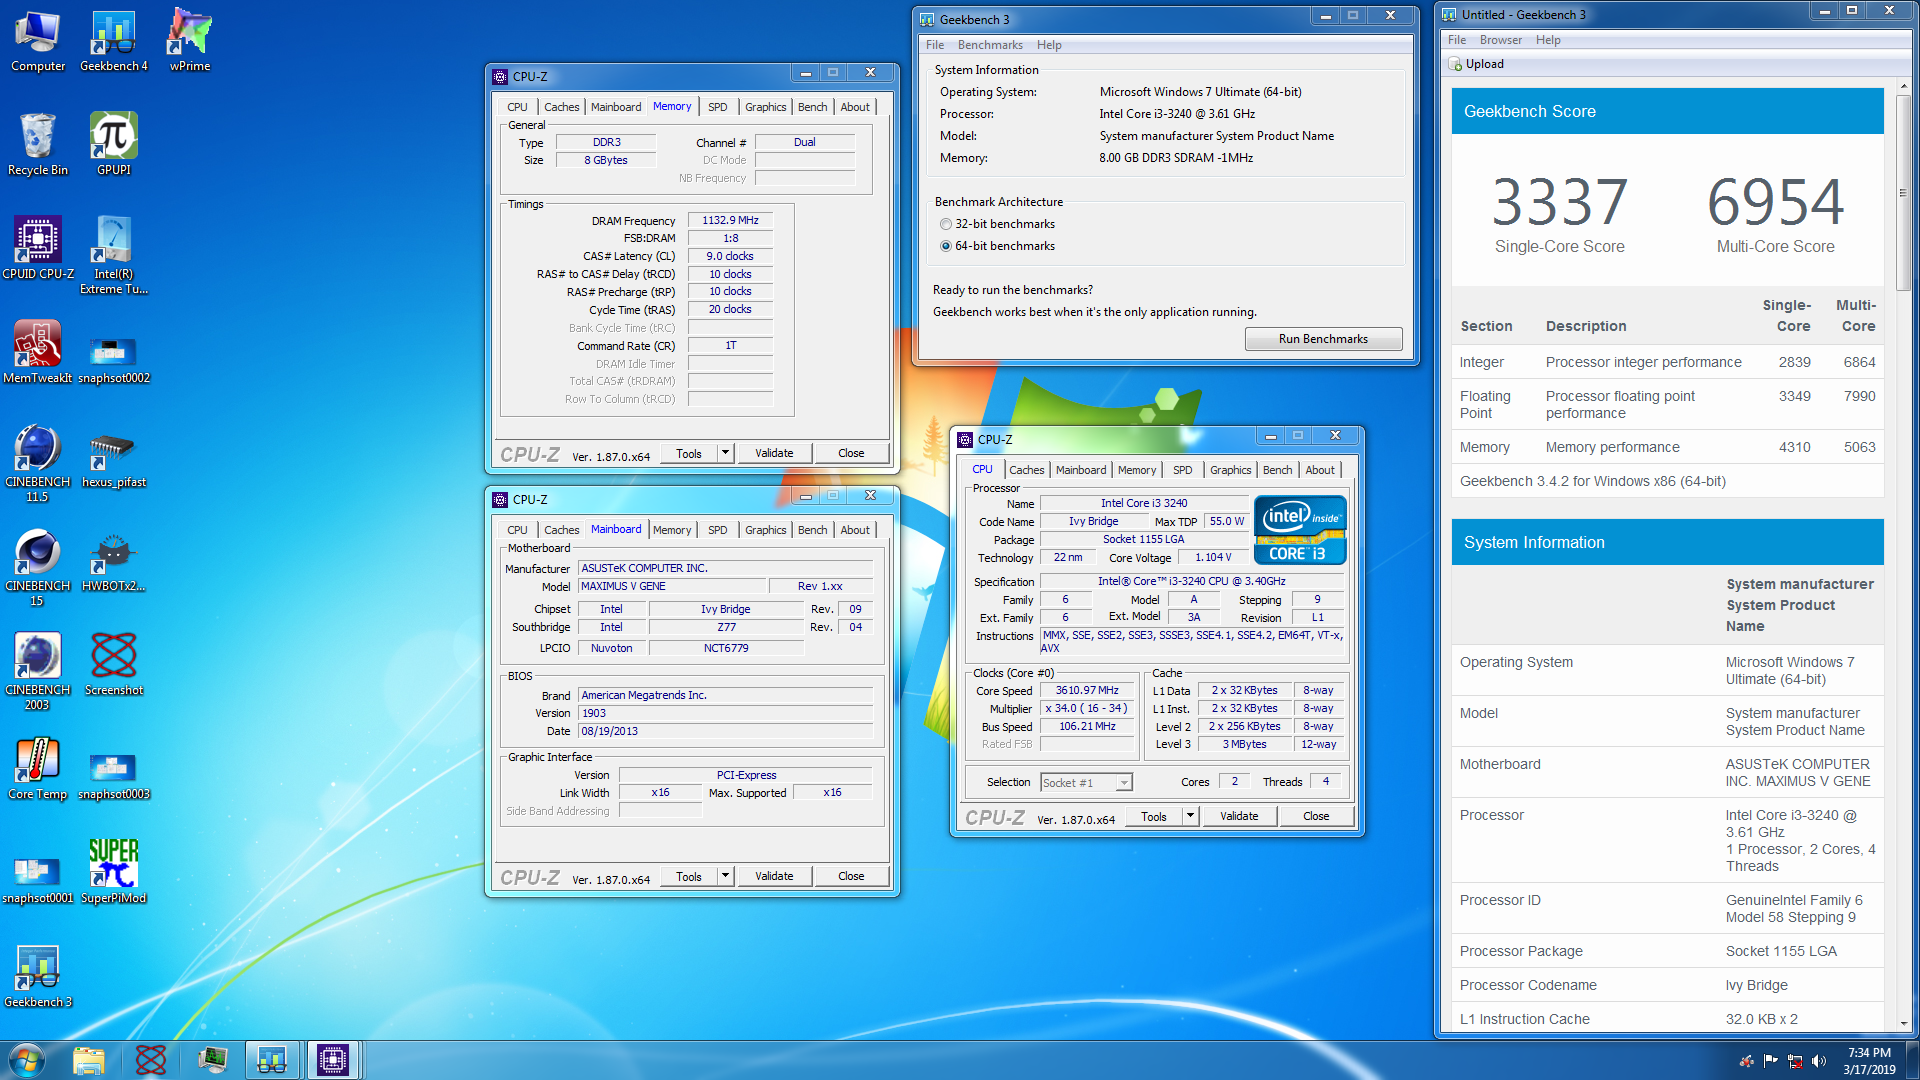Launch the CINEBENCH 2003 shortcut

click(x=38, y=673)
